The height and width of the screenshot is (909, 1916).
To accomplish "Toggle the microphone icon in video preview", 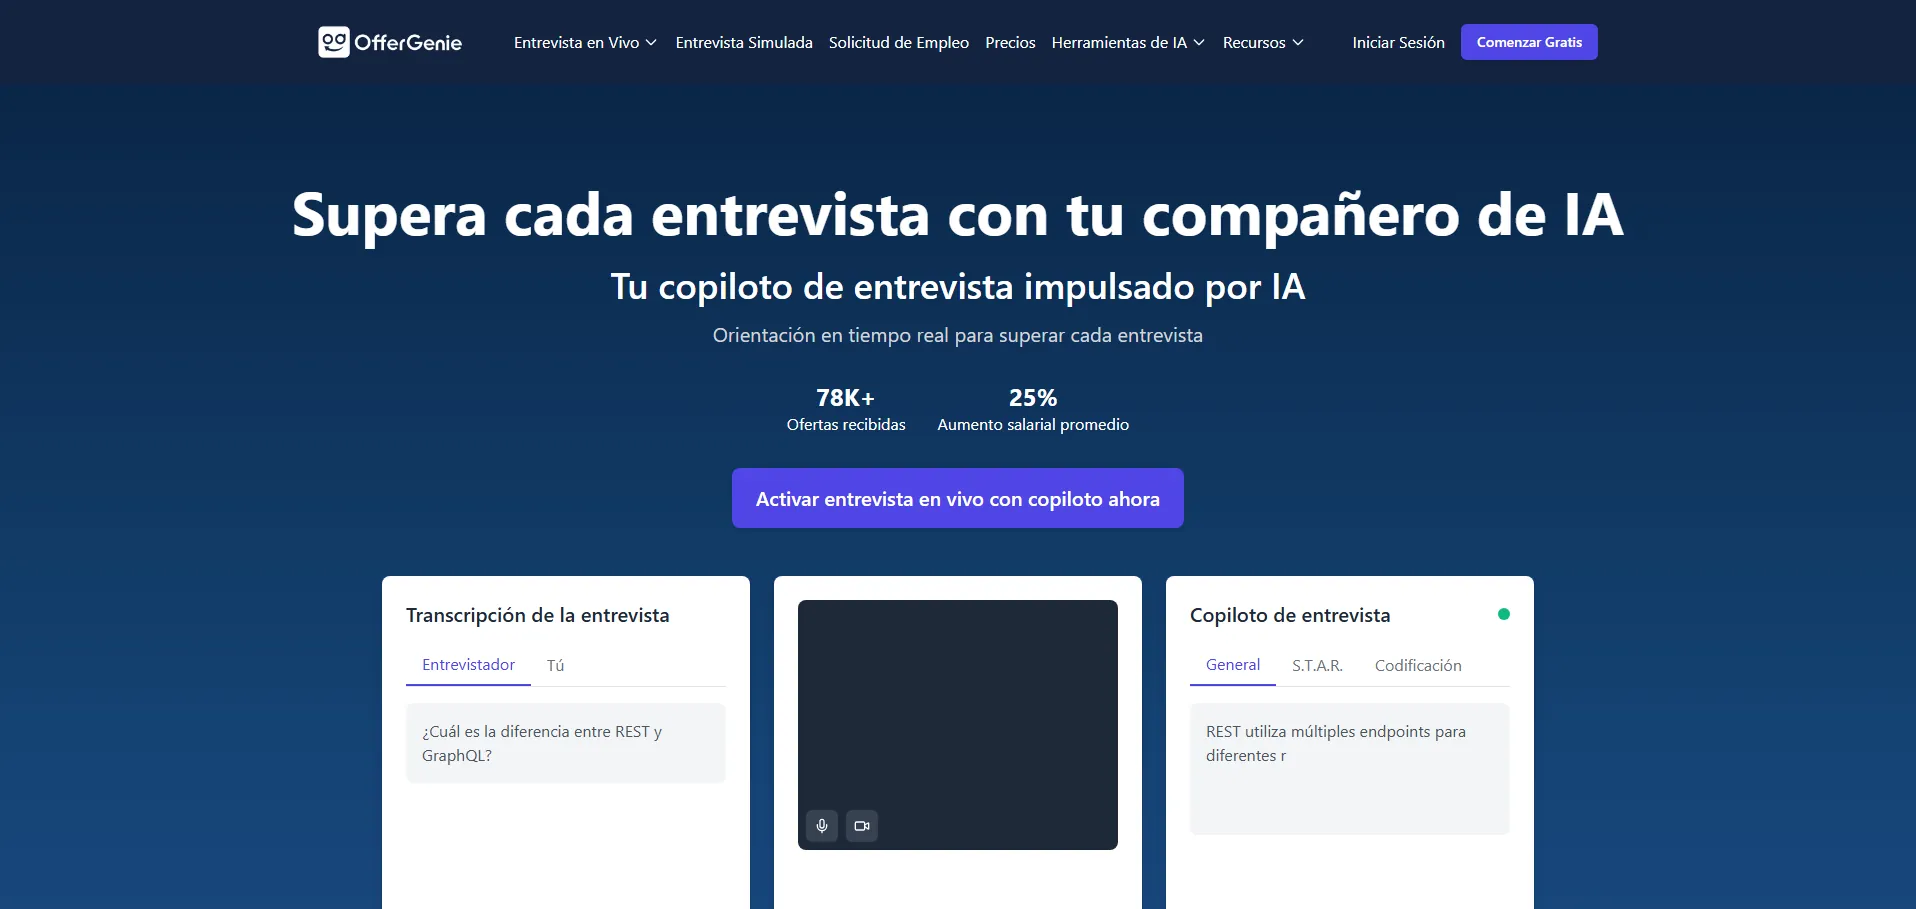I will (x=822, y=826).
